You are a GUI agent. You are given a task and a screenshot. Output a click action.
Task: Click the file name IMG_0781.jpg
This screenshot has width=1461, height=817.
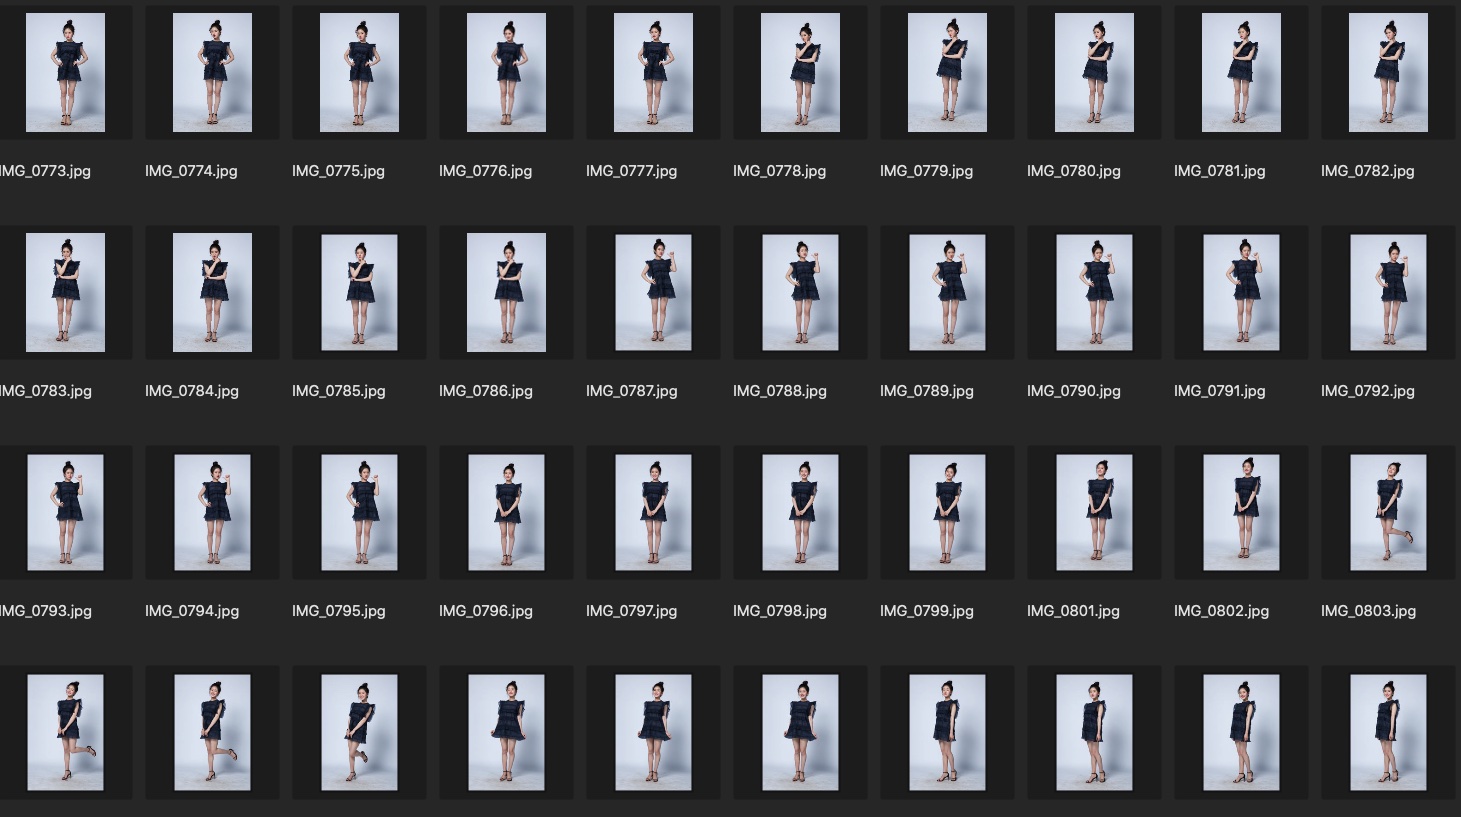pos(1219,171)
